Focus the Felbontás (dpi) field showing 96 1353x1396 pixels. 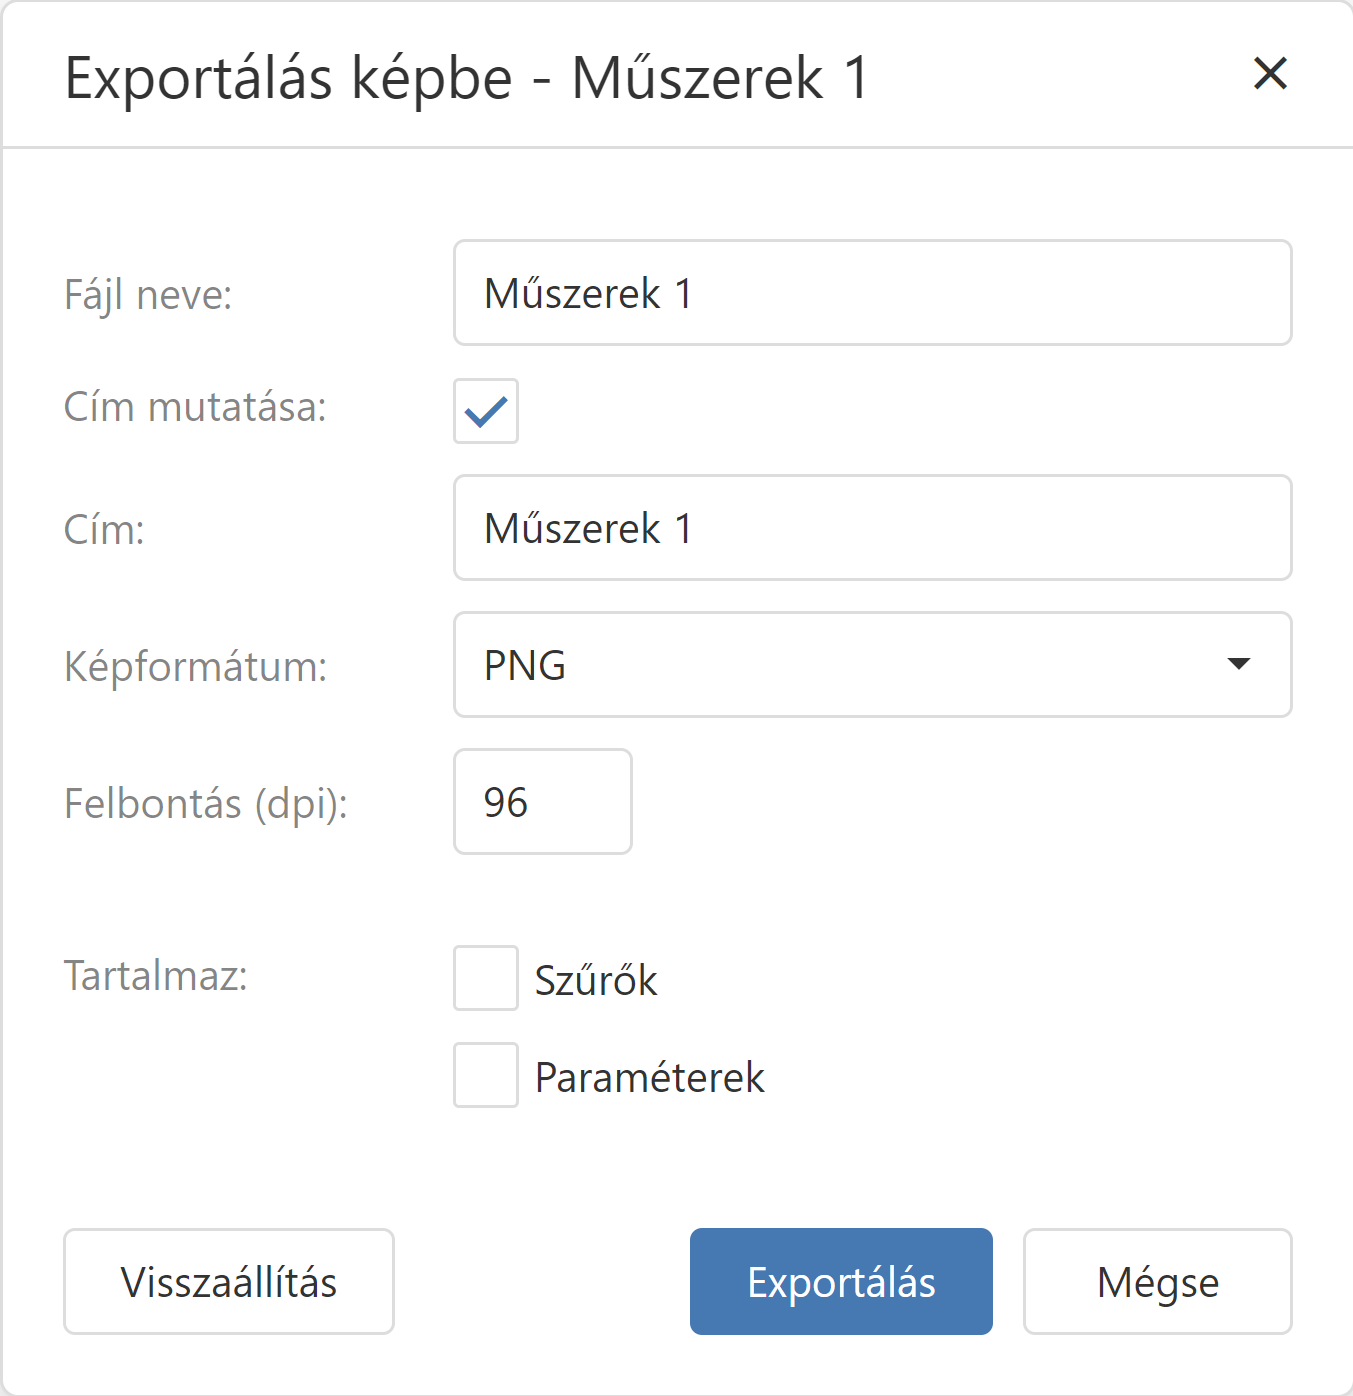[x=542, y=802]
